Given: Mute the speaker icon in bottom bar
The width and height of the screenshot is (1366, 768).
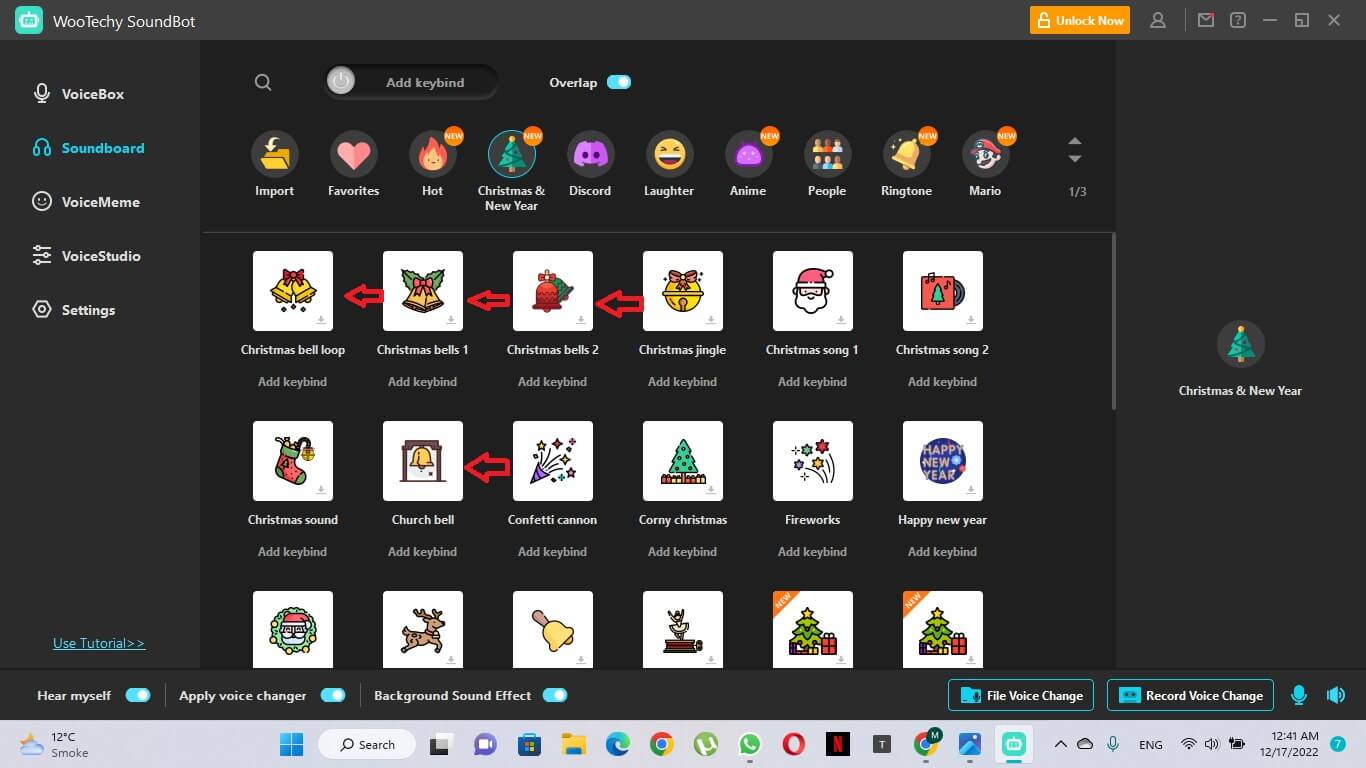Looking at the screenshot, I should click(x=1335, y=695).
